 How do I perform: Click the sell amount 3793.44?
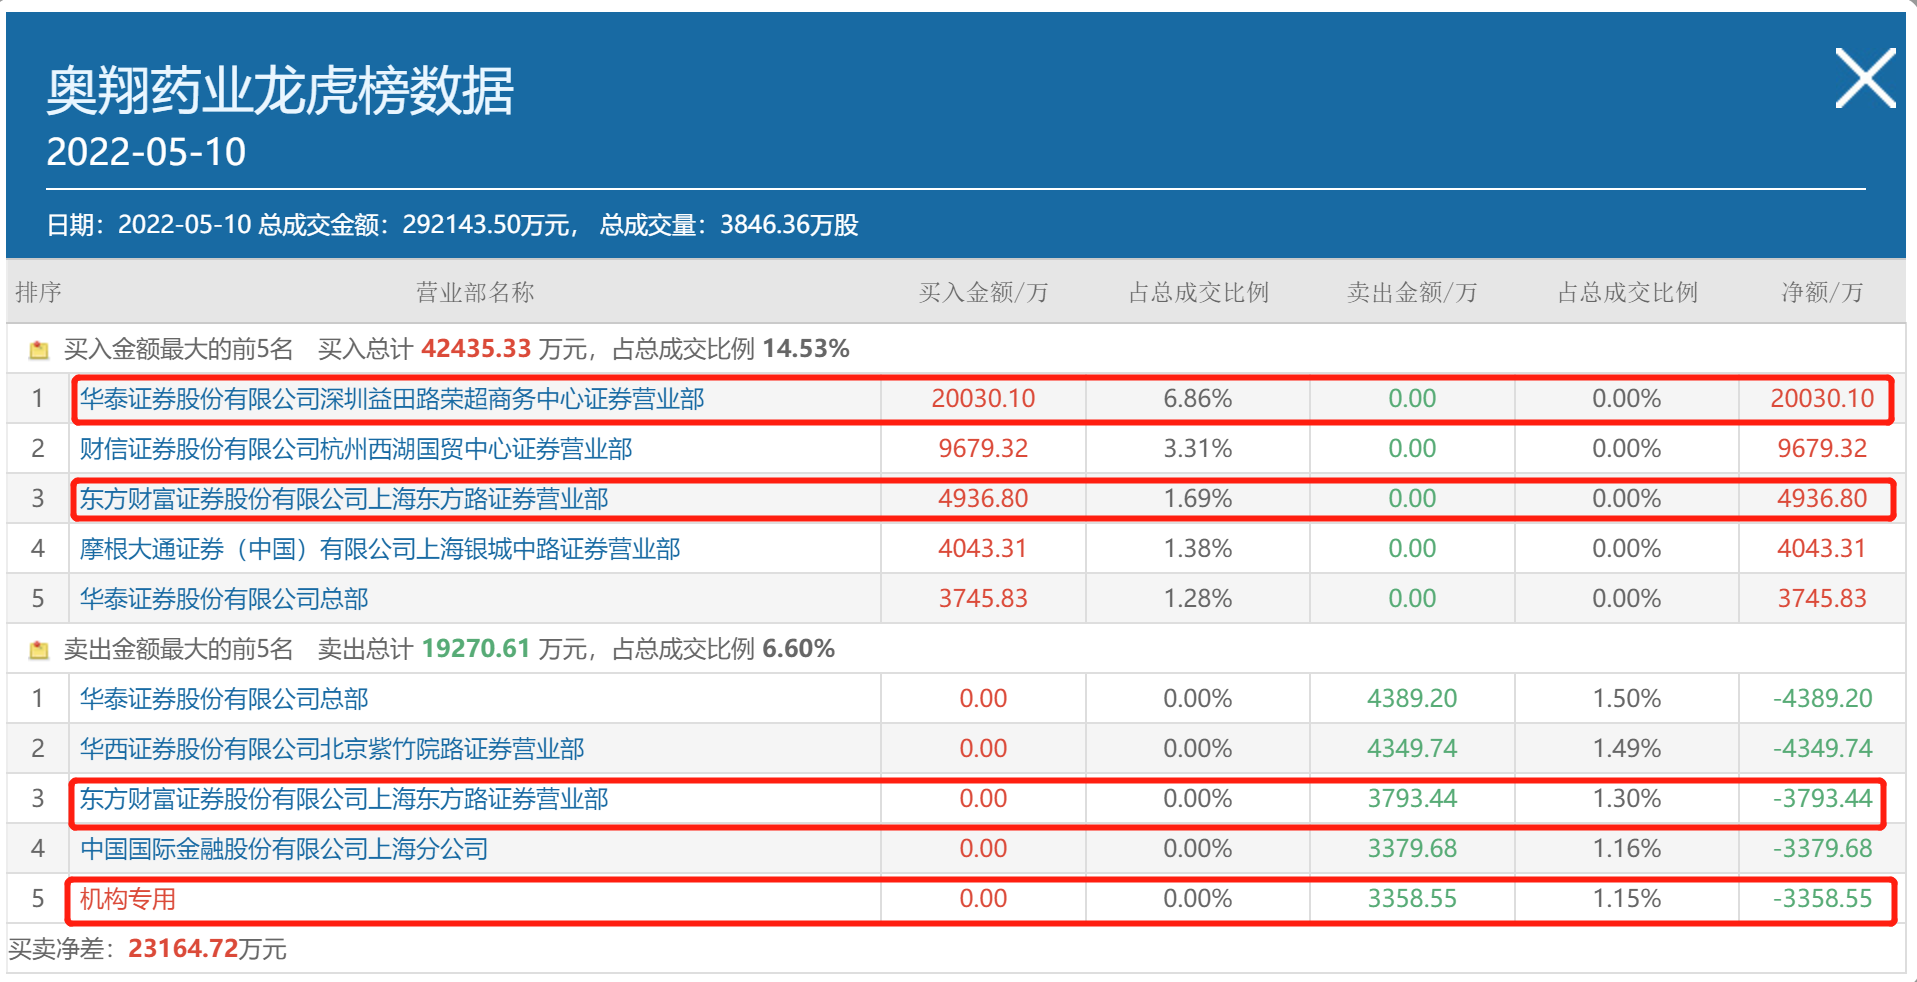point(1412,799)
